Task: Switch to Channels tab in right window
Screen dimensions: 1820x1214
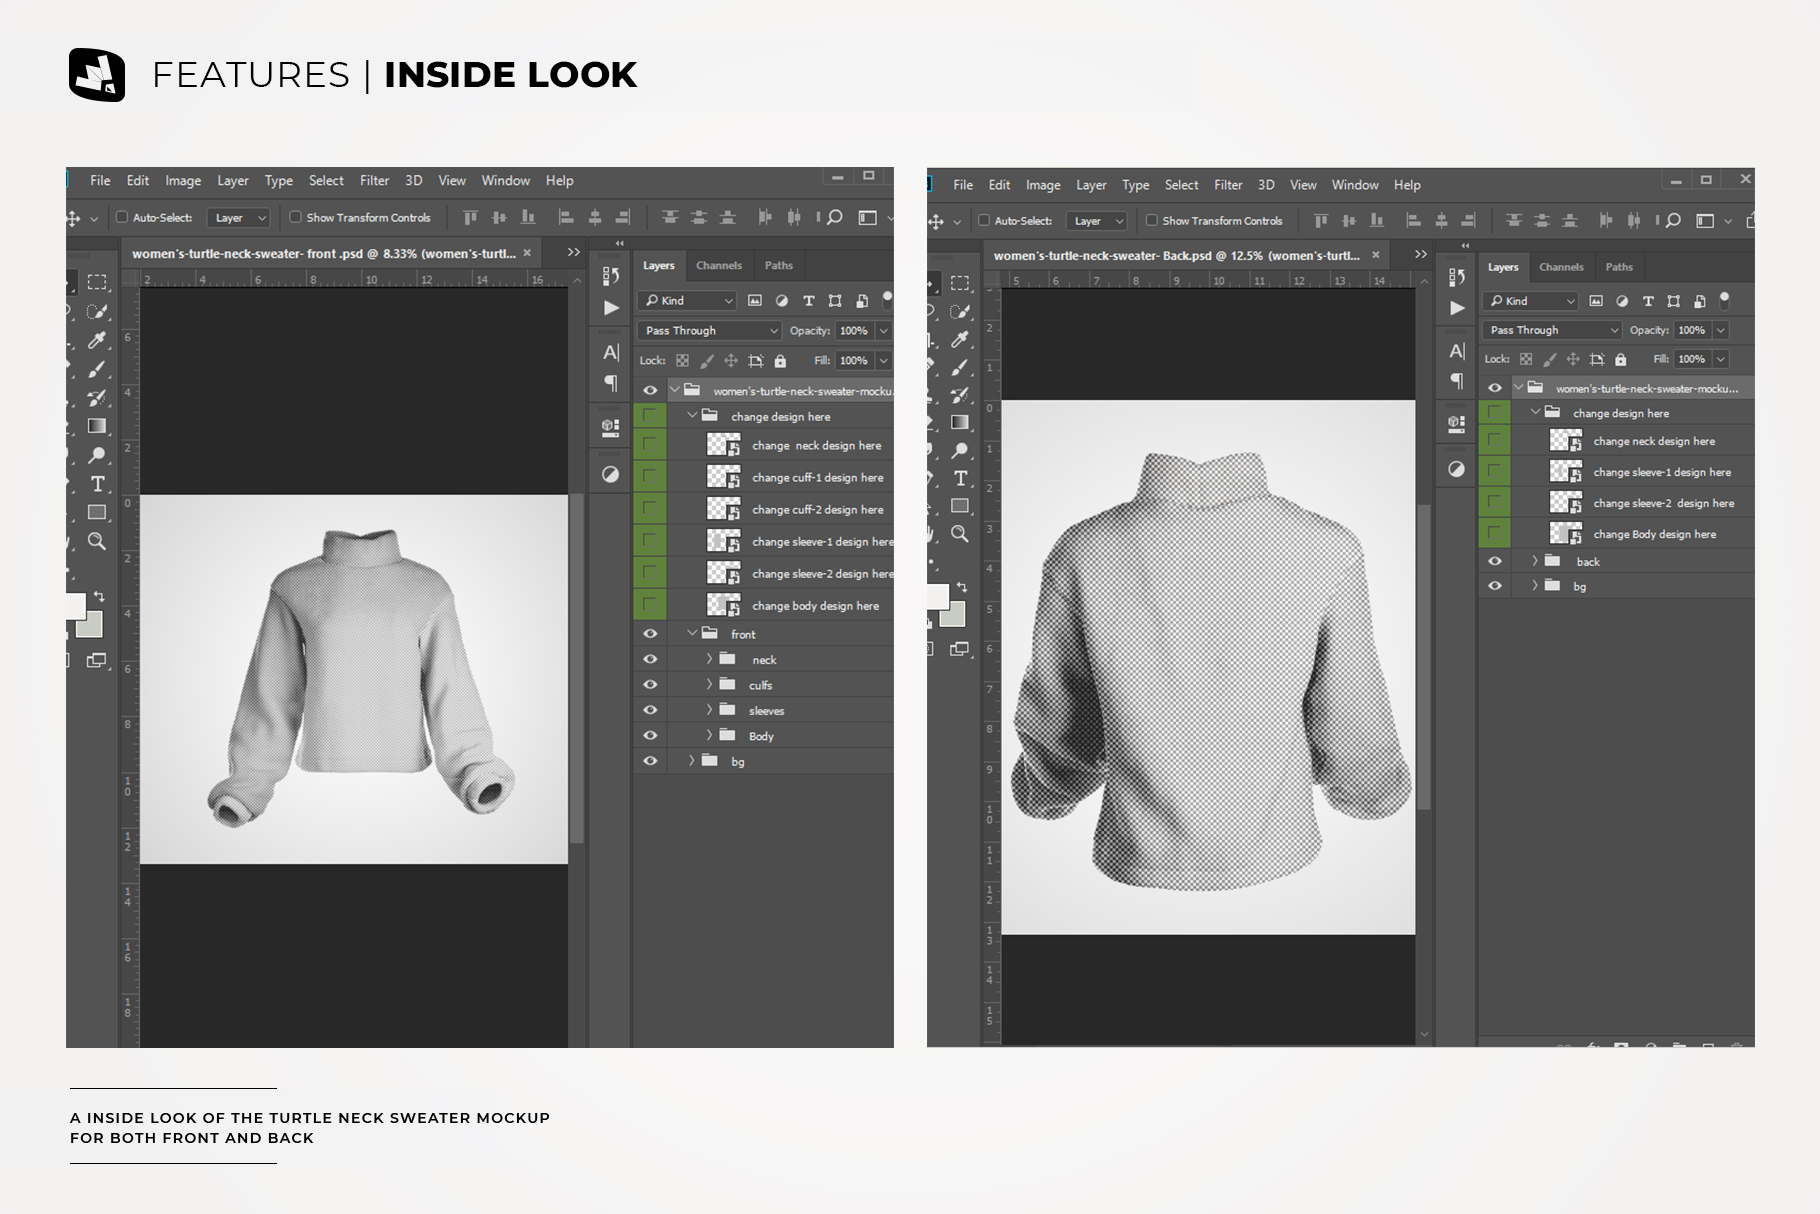Action: (x=1560, y=267)
